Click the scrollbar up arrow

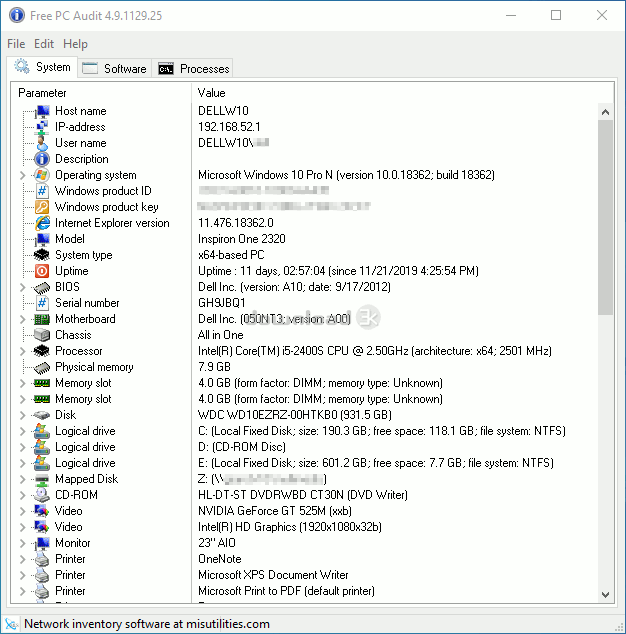605,112
